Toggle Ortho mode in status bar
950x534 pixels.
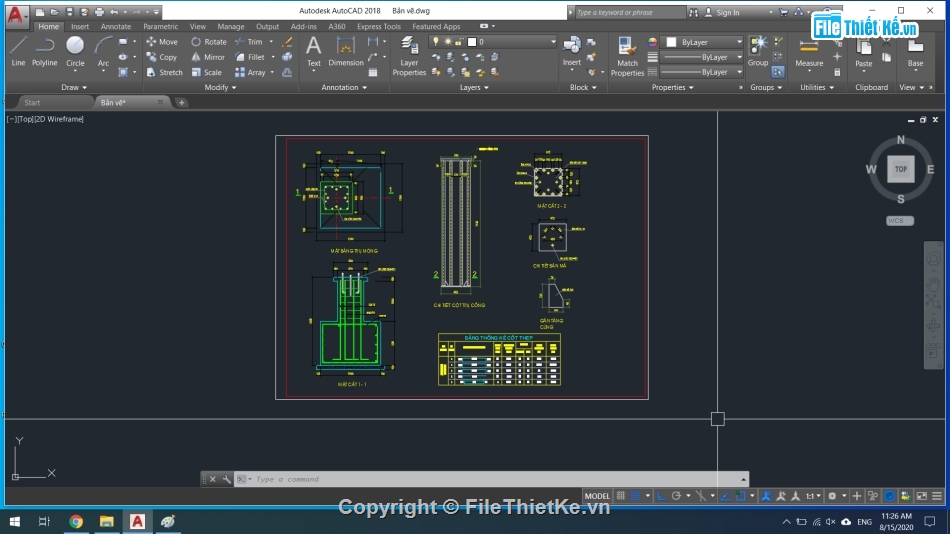coord(661,496)
